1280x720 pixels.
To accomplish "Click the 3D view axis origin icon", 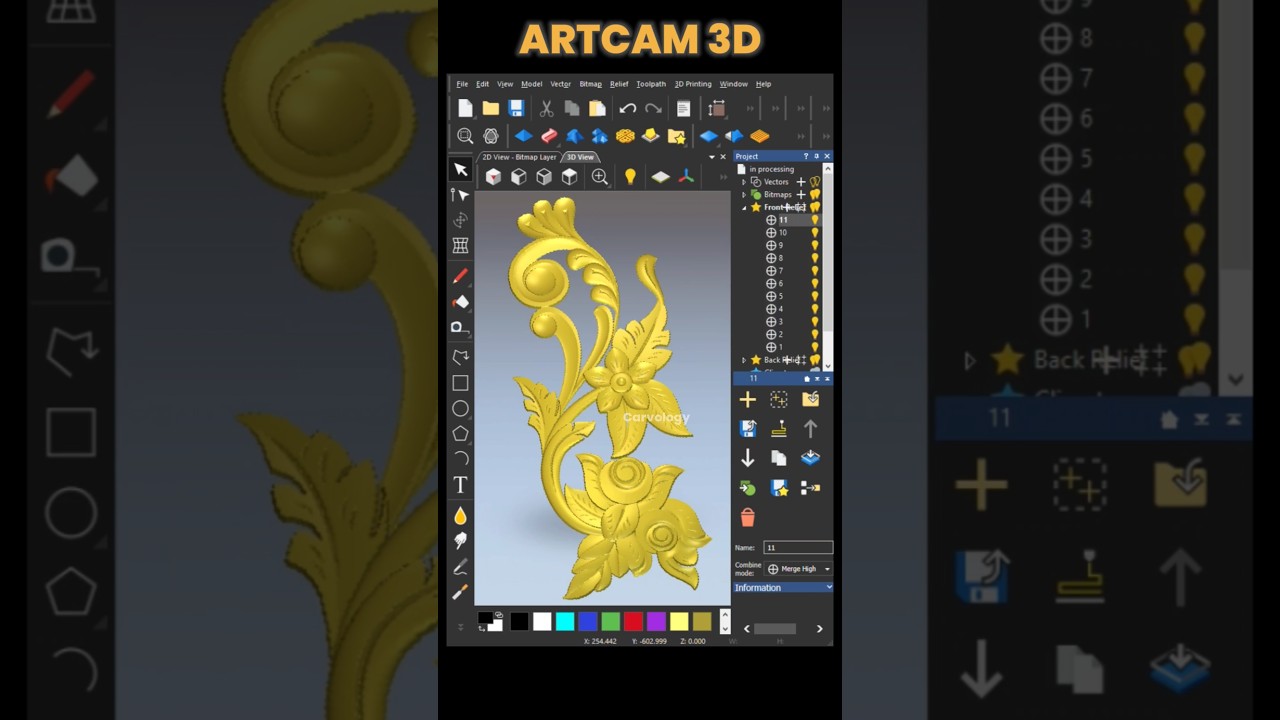I will 686,177.
